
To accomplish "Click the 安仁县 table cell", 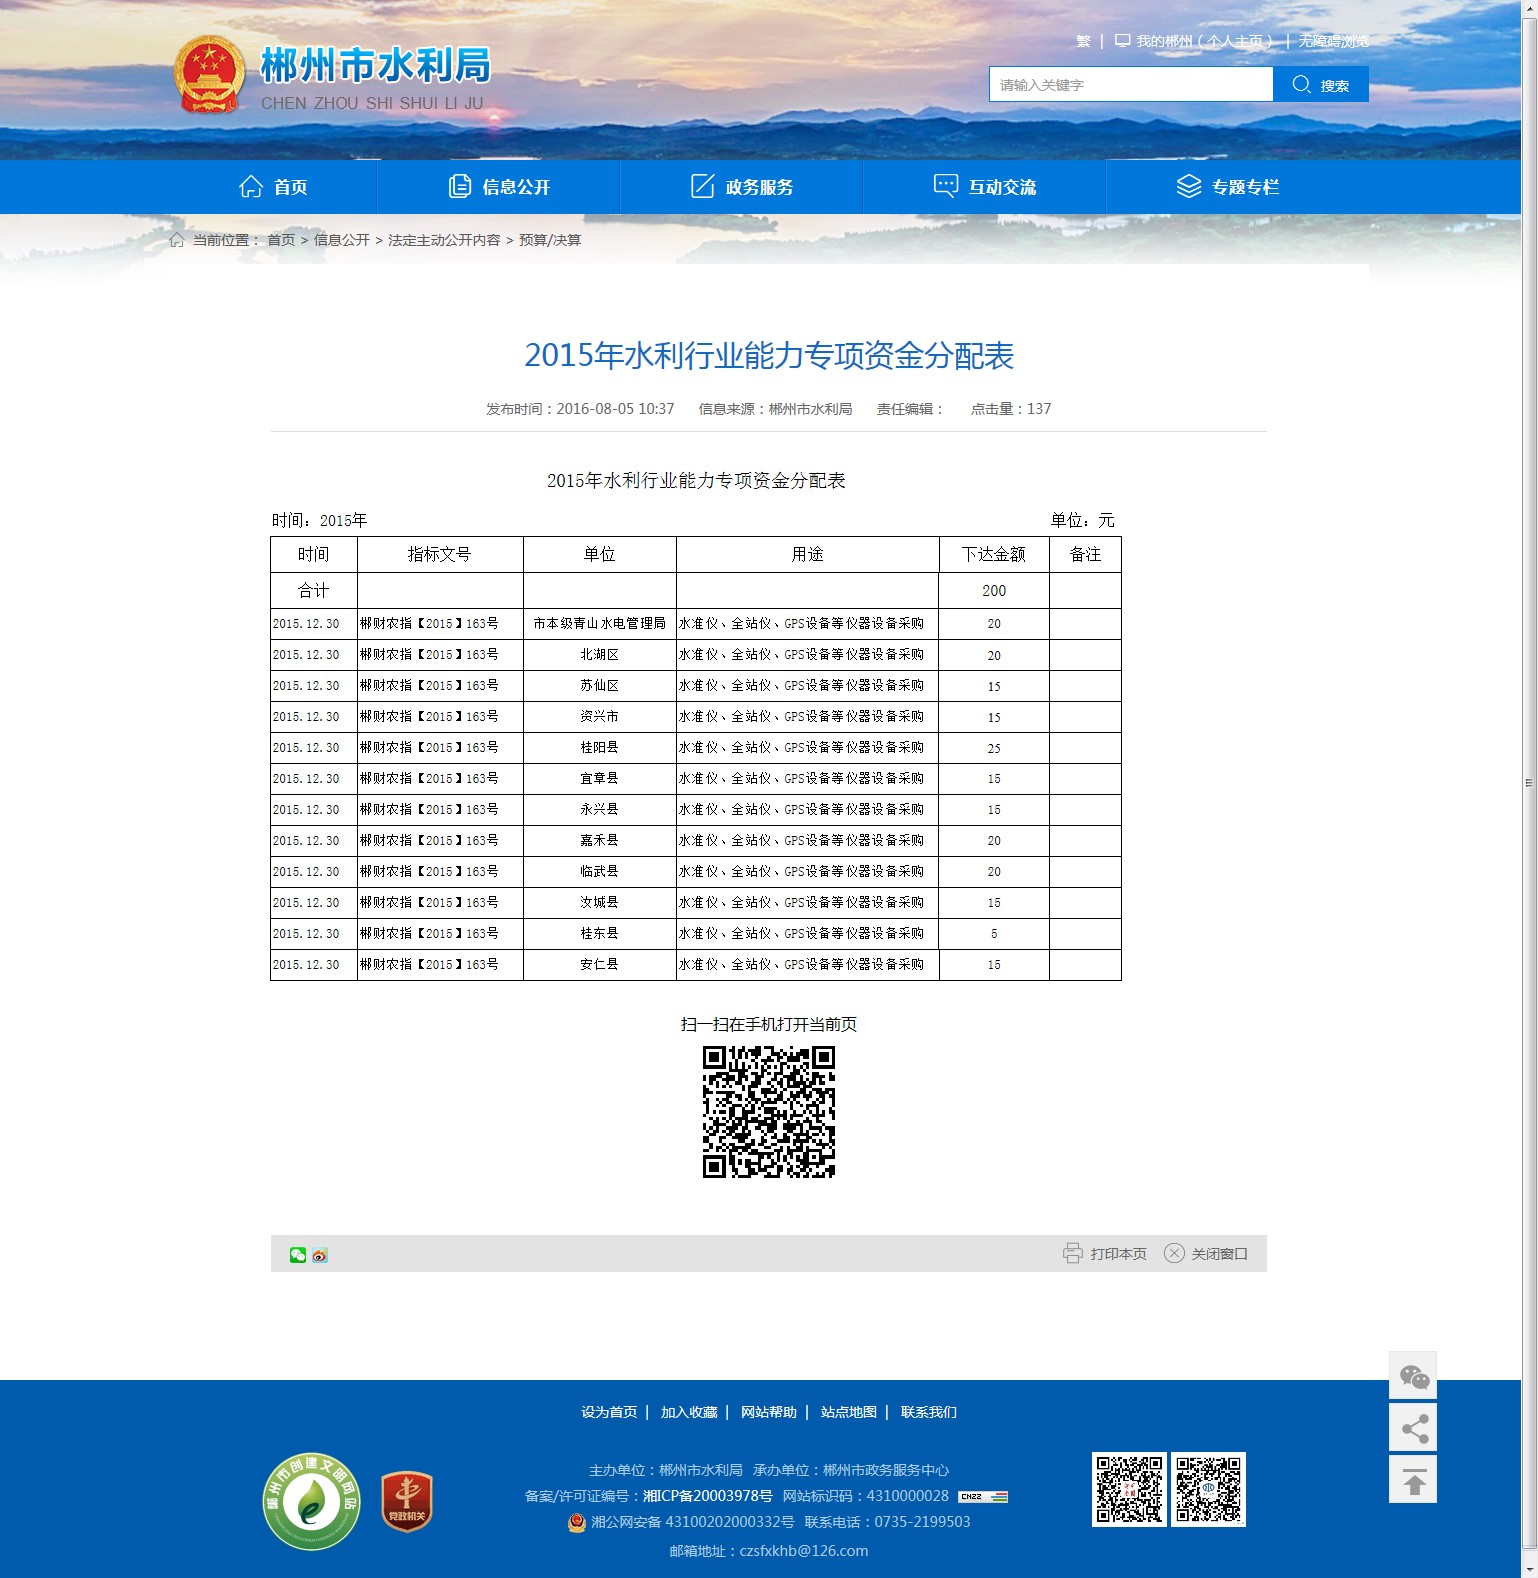I will click(x=600, y=964).
